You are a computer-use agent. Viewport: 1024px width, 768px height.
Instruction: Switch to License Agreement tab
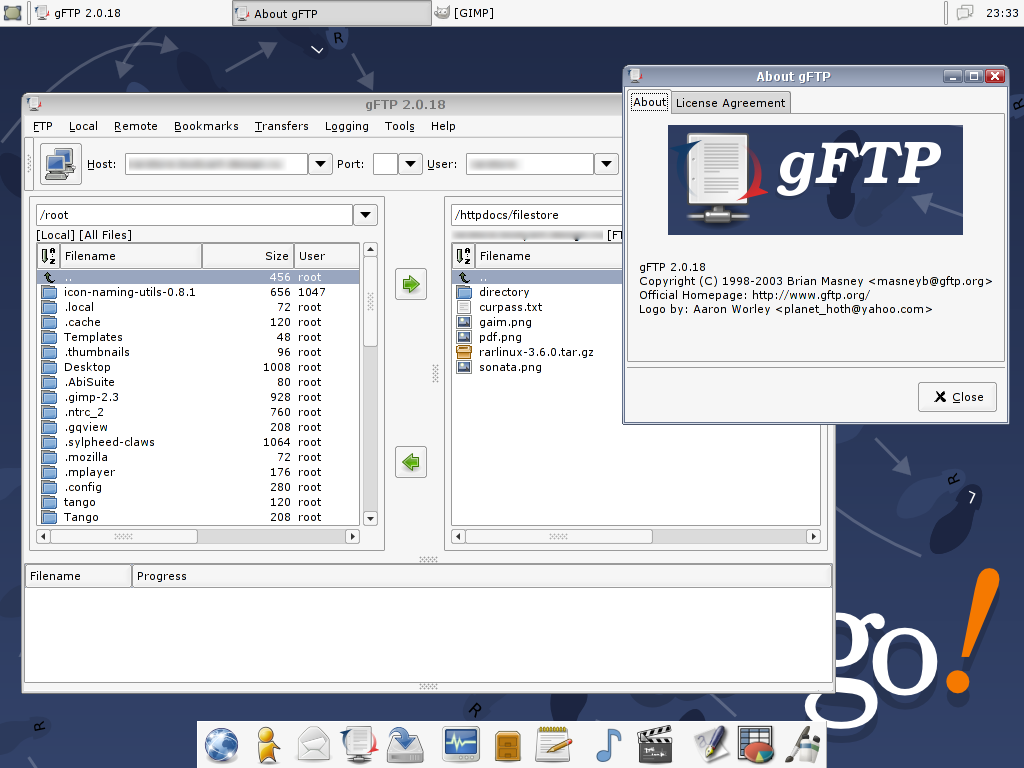[730, 103]
